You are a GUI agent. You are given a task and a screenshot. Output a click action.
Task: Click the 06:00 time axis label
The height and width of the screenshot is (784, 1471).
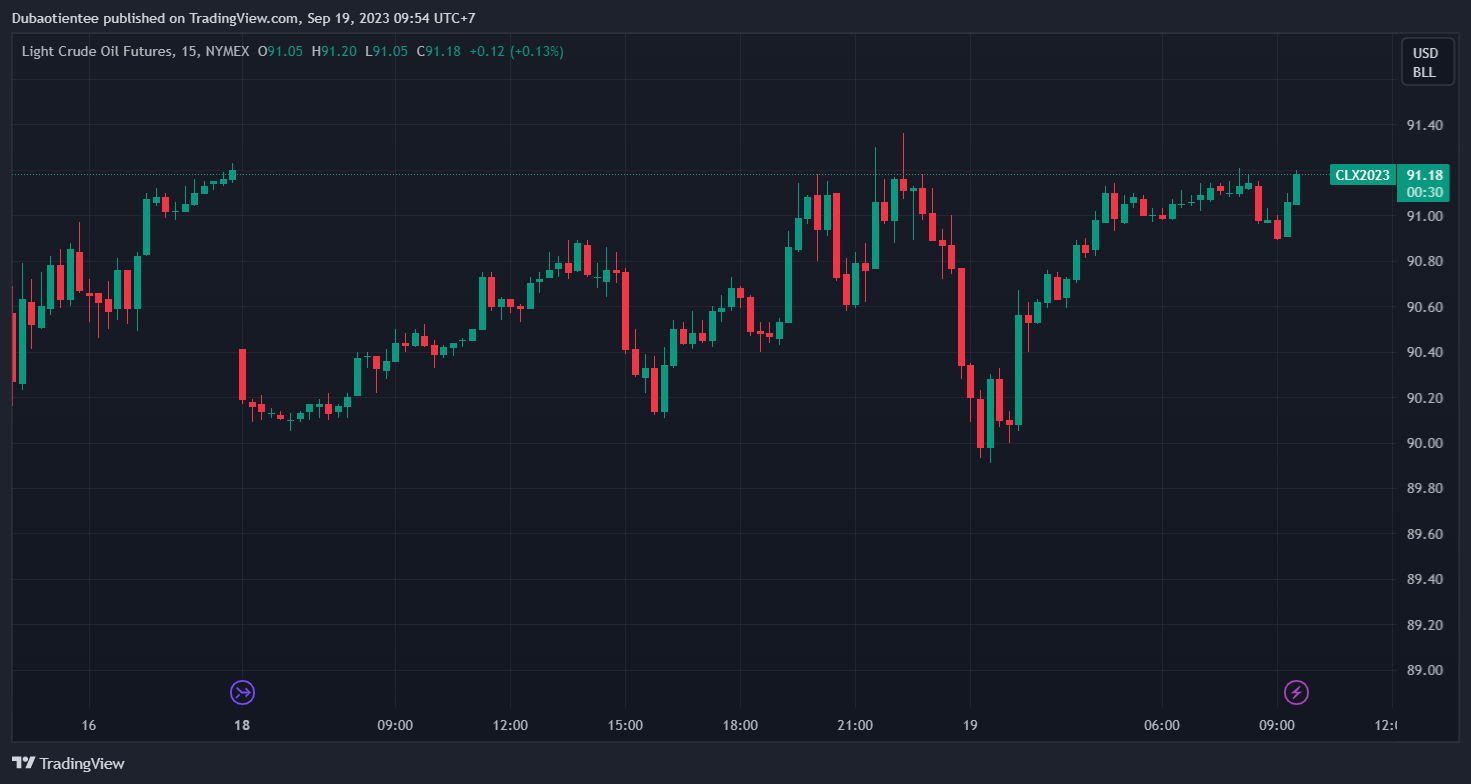tap(1162, 725)
